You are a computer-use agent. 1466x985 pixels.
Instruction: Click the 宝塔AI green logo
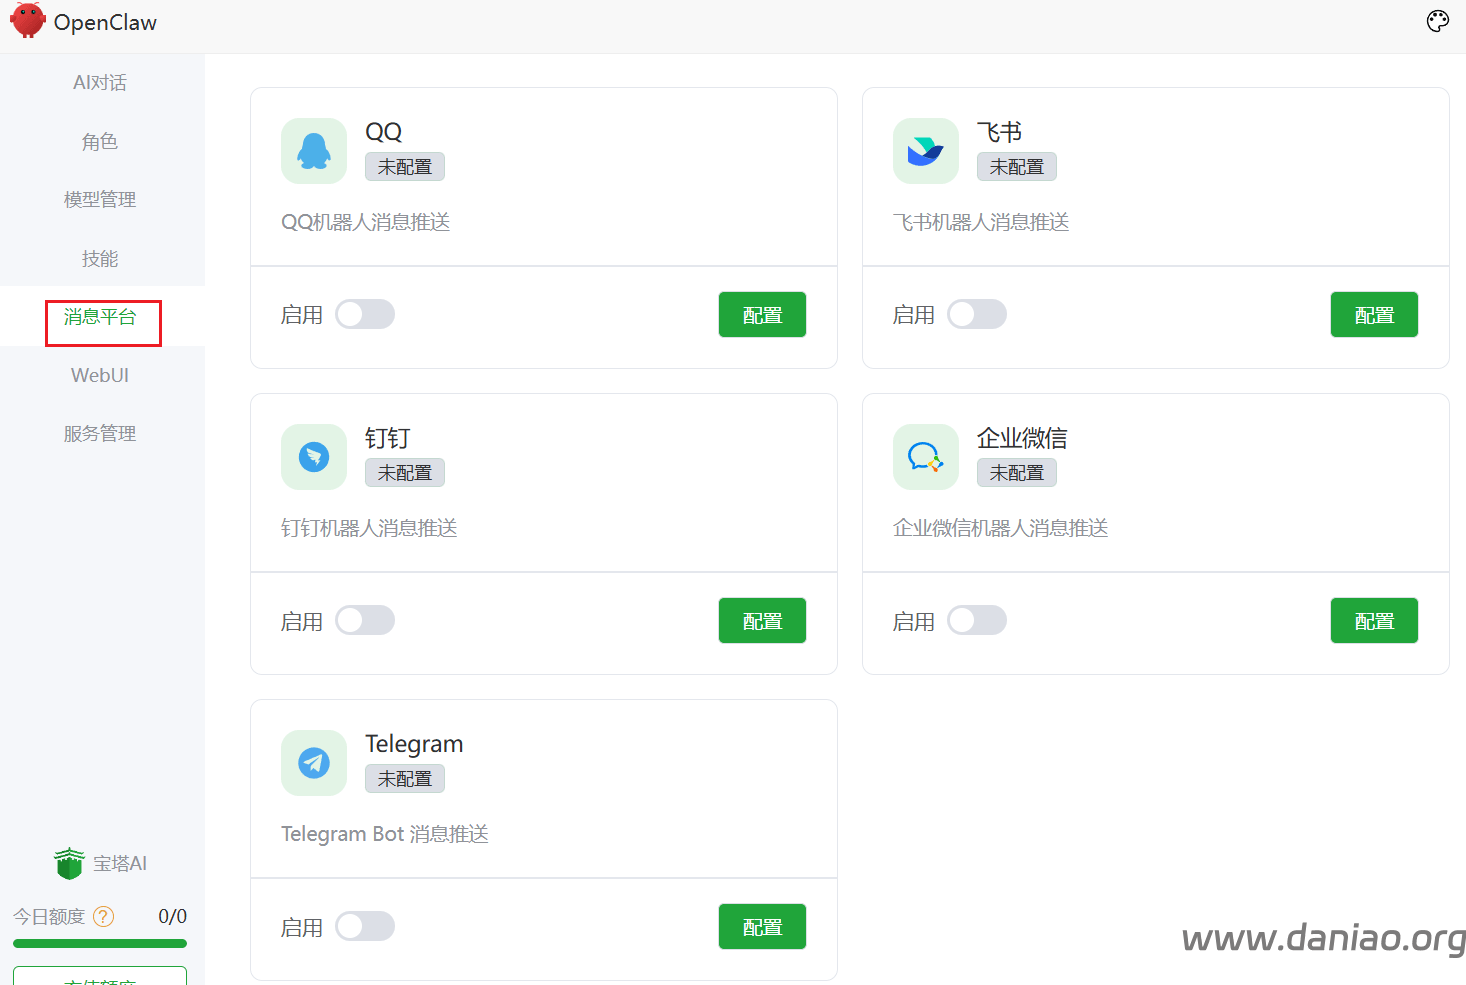pyautogui.click(x=69, y=863)
